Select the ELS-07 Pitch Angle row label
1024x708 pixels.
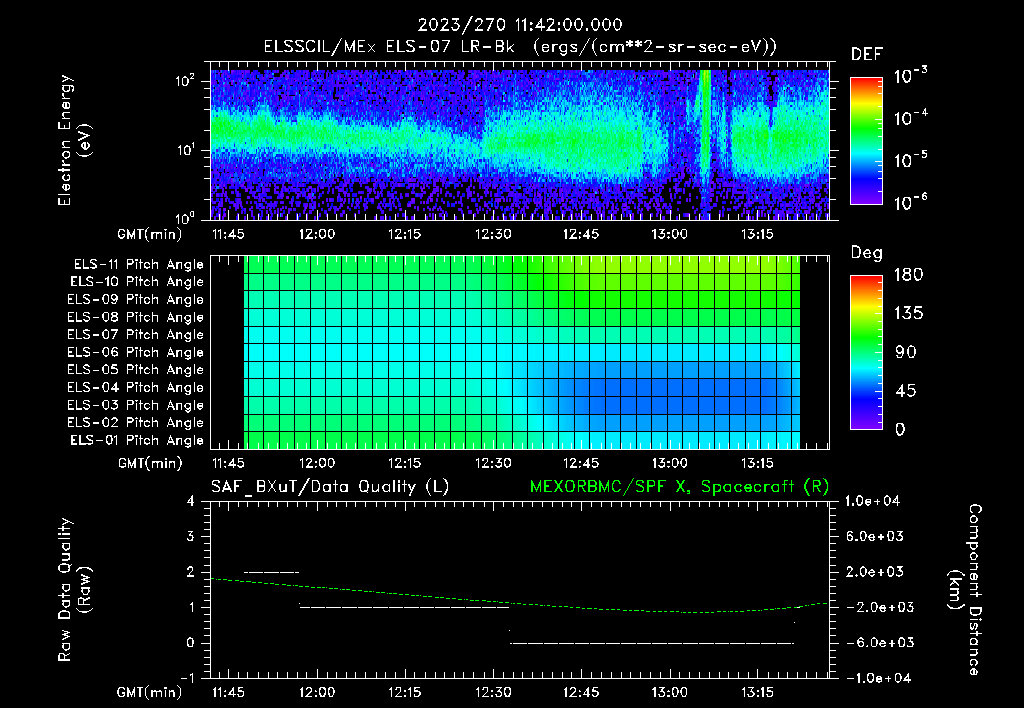(136, 334)
